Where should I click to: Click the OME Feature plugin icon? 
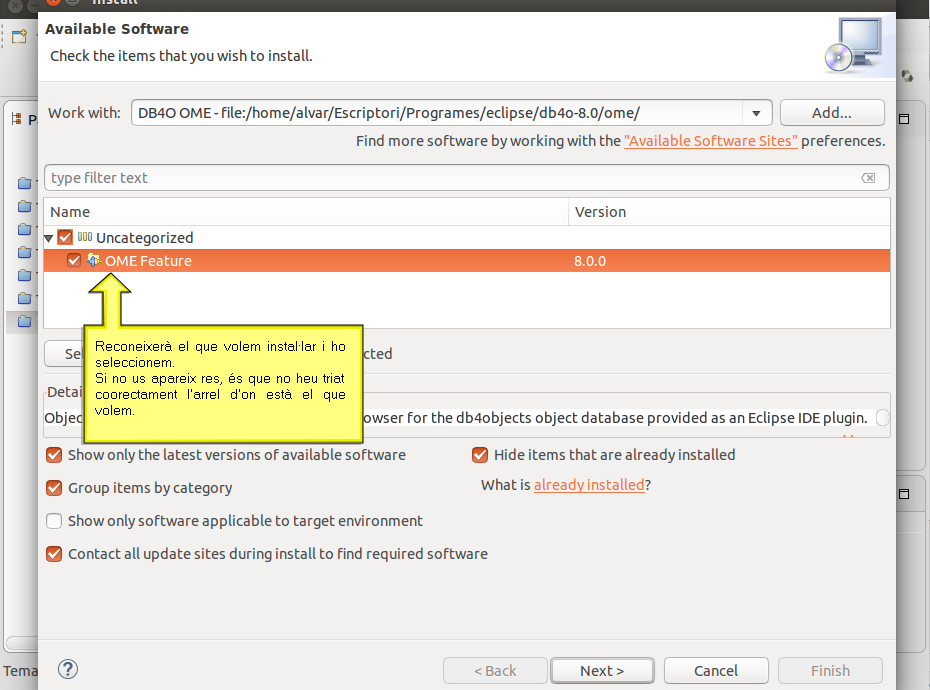click(94, 260)
